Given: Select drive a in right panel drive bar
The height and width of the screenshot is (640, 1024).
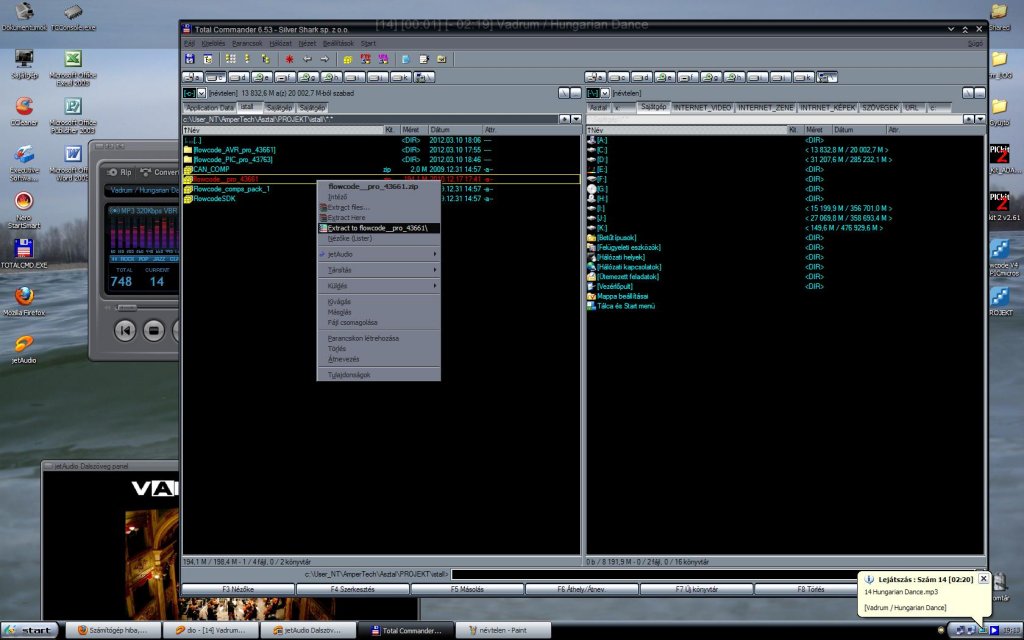Looking at the screenshot, I should [x=595, y=77].
